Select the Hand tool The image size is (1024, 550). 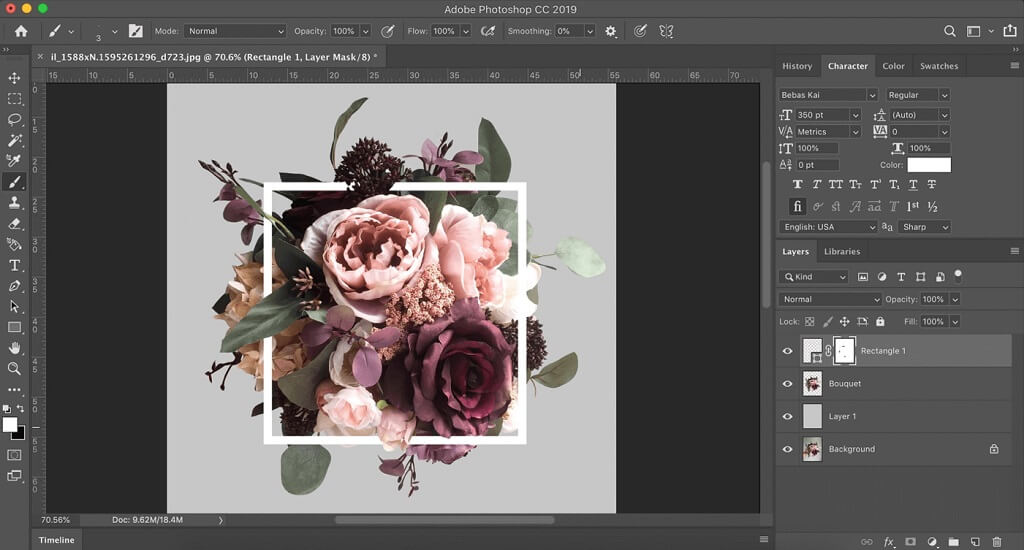click(14, 348)
